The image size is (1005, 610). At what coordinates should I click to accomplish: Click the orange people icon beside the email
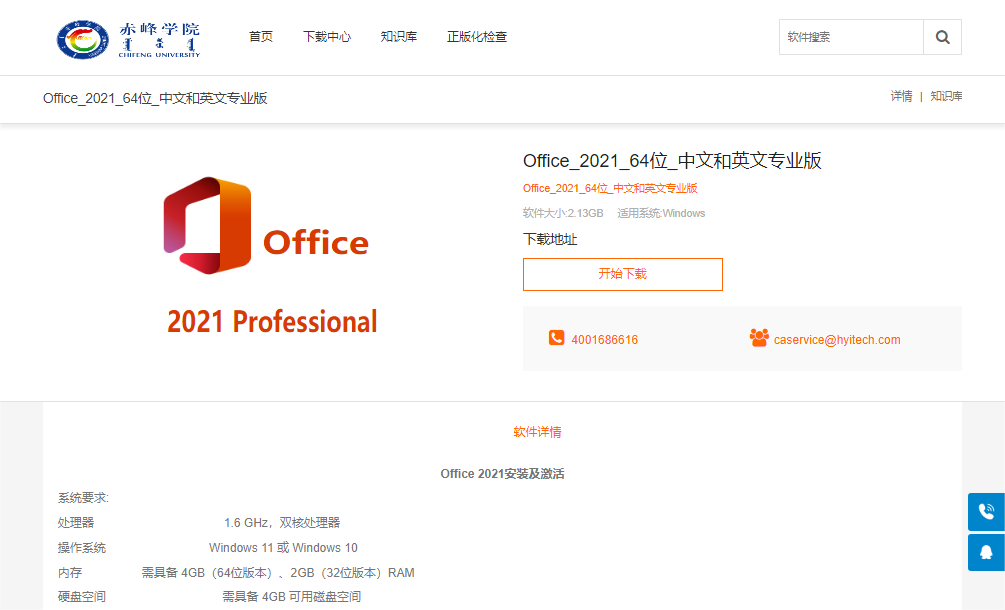[759, 339]
